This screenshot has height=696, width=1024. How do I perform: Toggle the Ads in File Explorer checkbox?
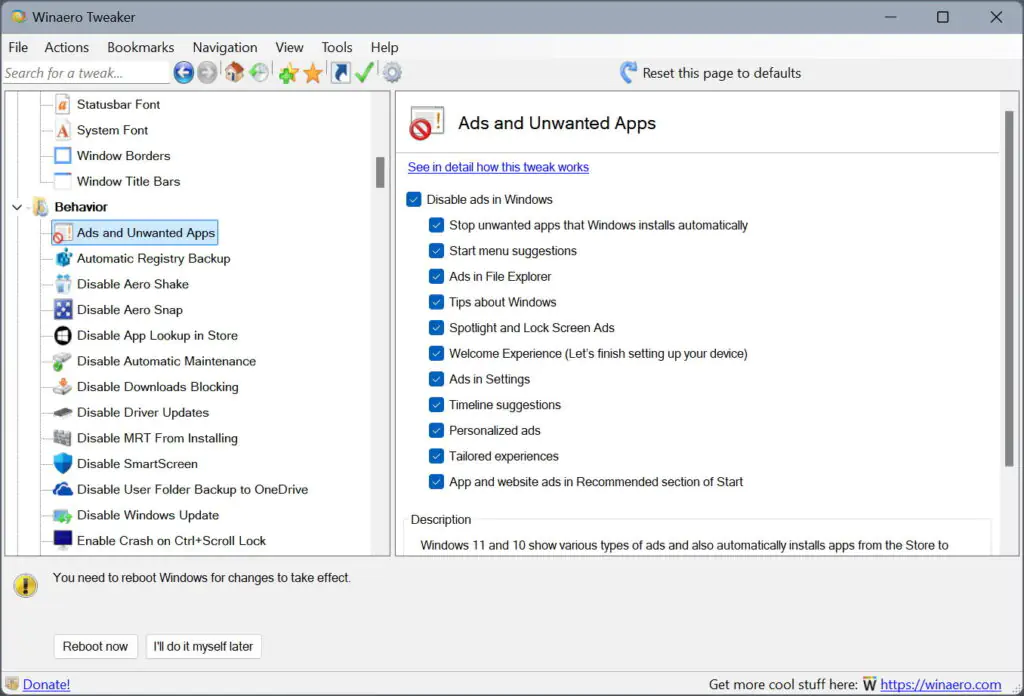(436, 277)
